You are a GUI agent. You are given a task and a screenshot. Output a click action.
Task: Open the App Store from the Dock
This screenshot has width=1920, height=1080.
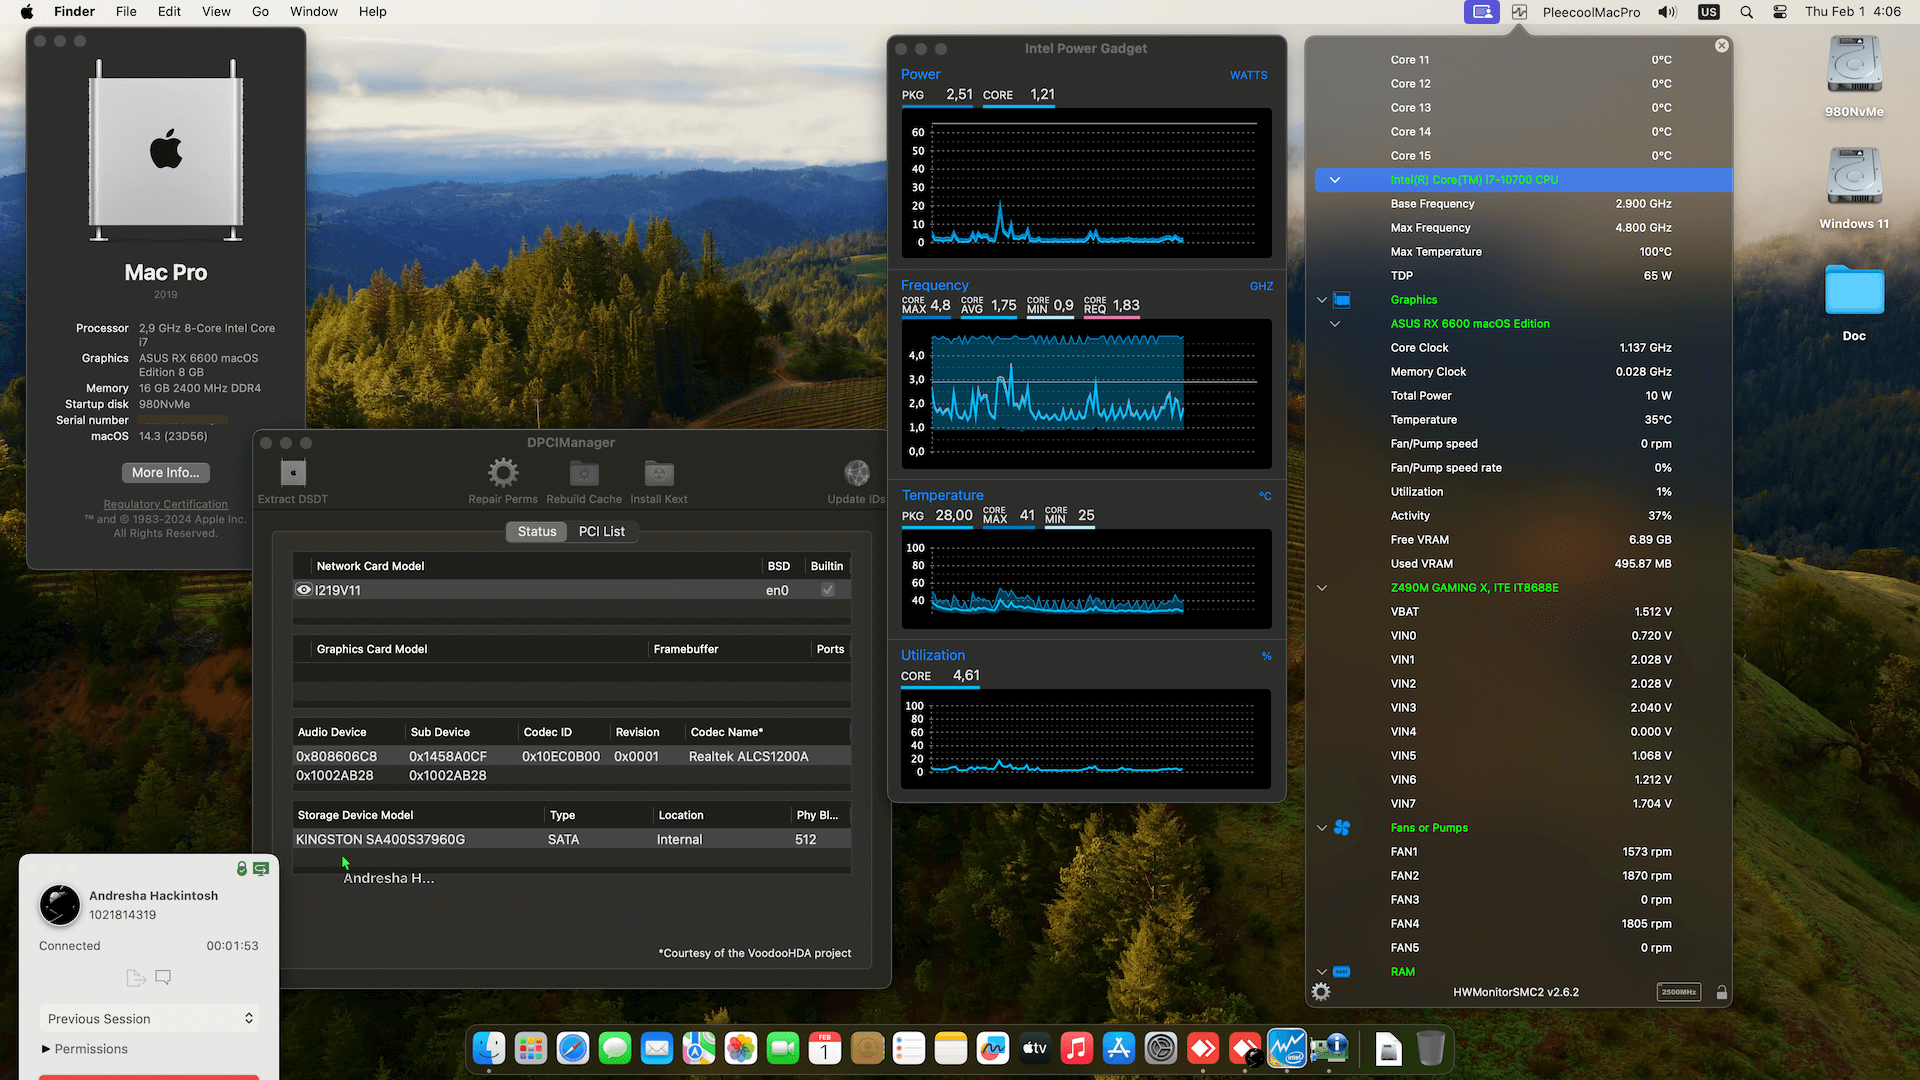tap(1119, 1048)
